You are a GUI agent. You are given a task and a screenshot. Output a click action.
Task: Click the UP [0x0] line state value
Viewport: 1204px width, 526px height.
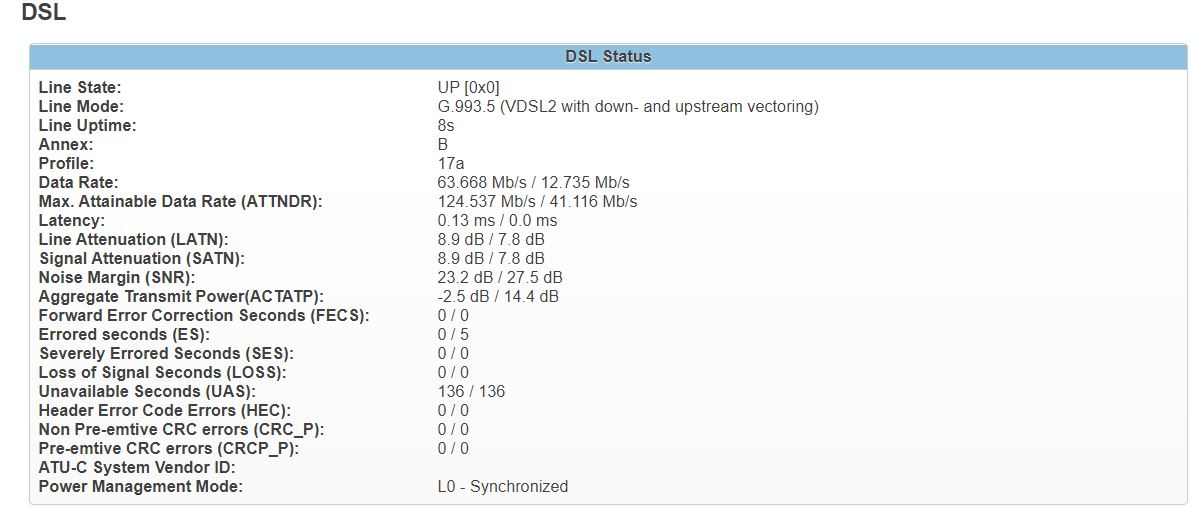[468, 87]
